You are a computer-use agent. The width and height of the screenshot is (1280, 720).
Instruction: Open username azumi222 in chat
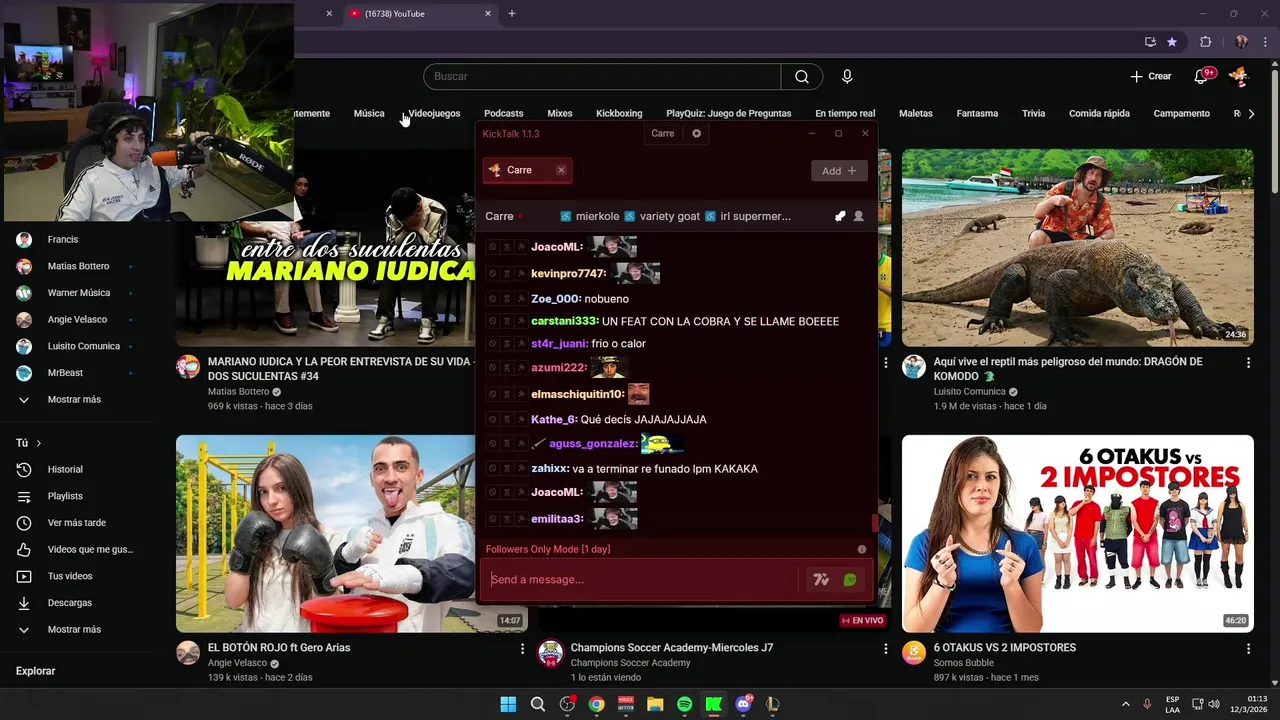click(558, 367)
